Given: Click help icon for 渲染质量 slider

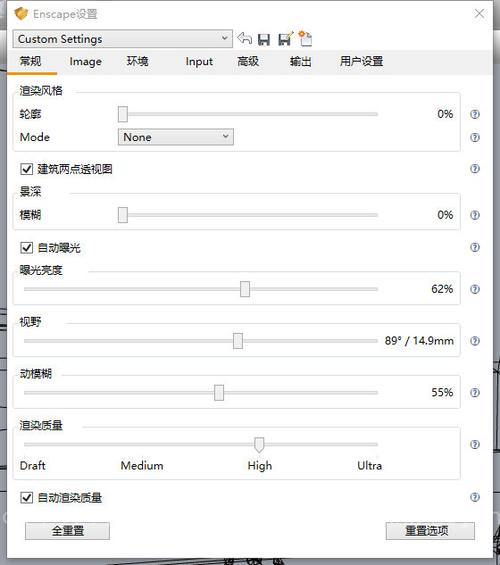Looking at the screenshot, I should (475, 445).
